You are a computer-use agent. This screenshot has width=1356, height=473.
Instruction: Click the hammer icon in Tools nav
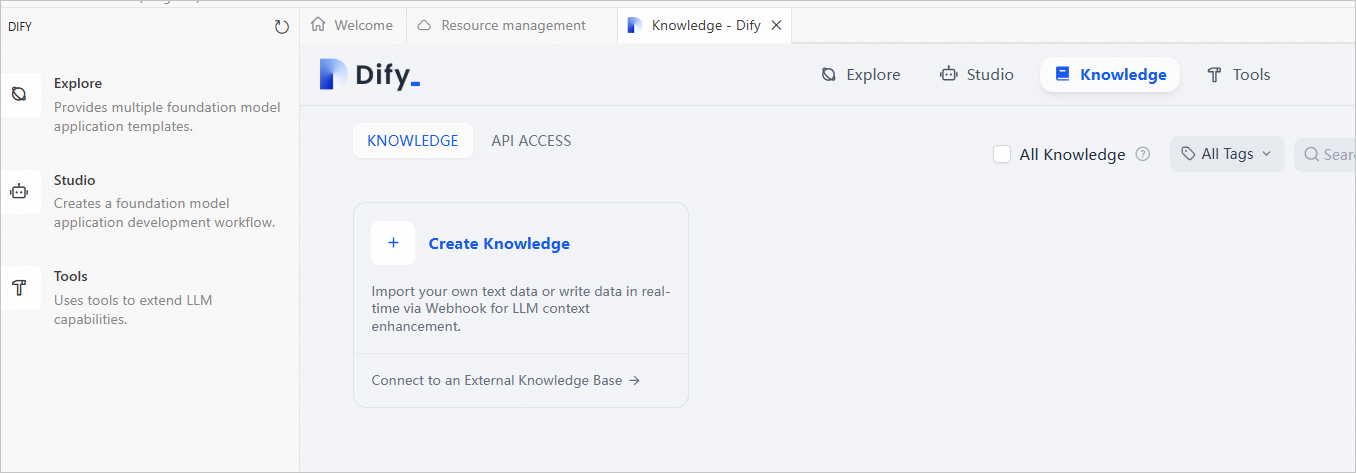[x=1215, y=74]
